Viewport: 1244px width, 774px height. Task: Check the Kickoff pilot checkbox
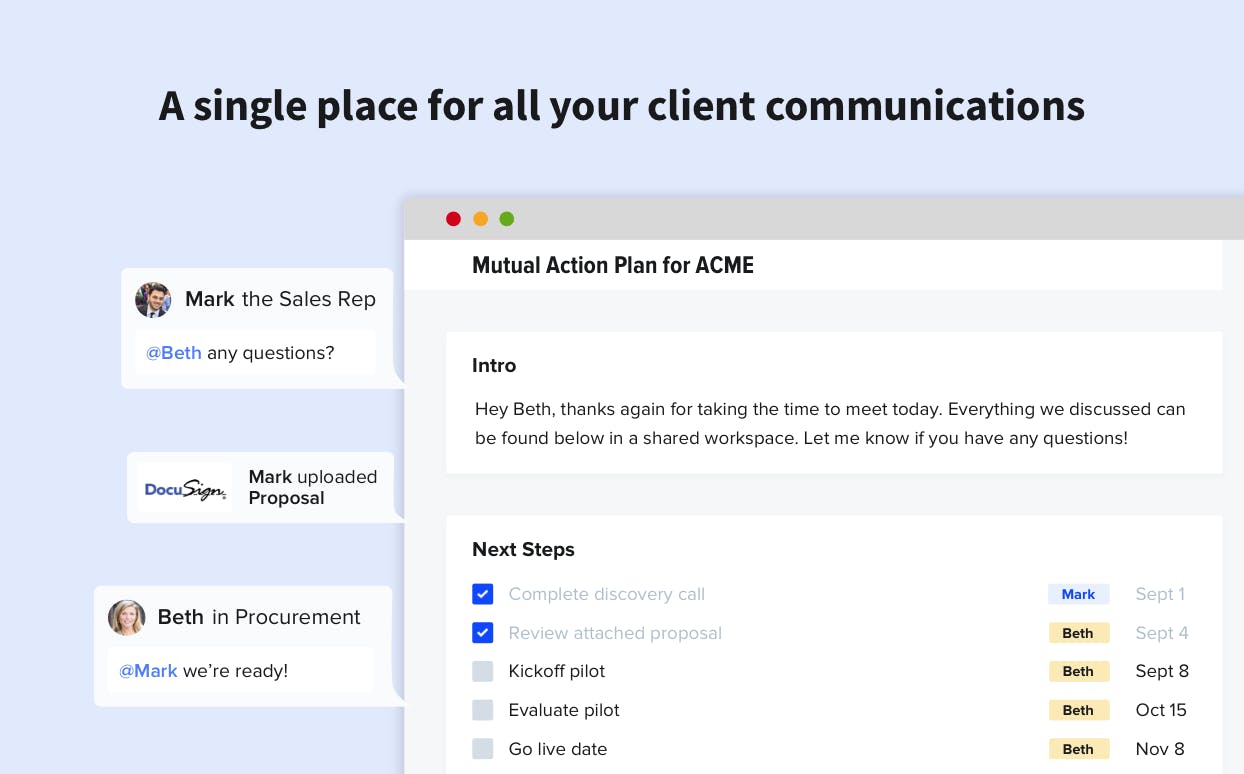coord(483,671)
